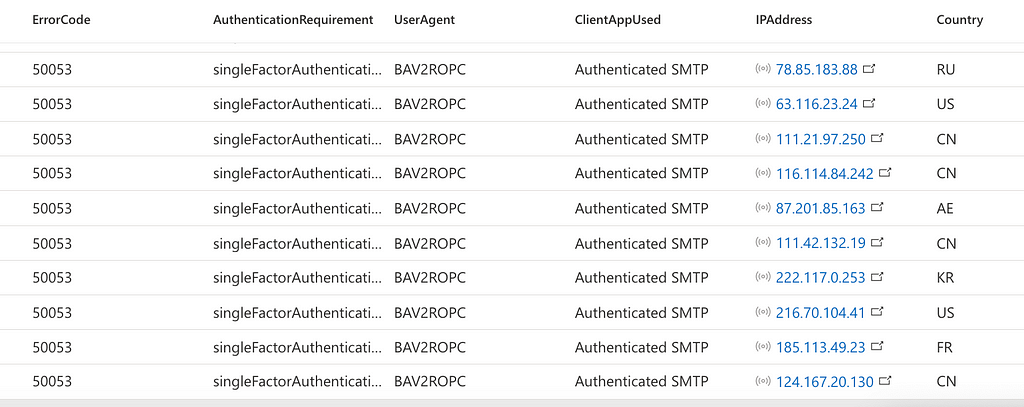
Task: Click popout icon for 116.114.84.242
Action: point(886,173)
